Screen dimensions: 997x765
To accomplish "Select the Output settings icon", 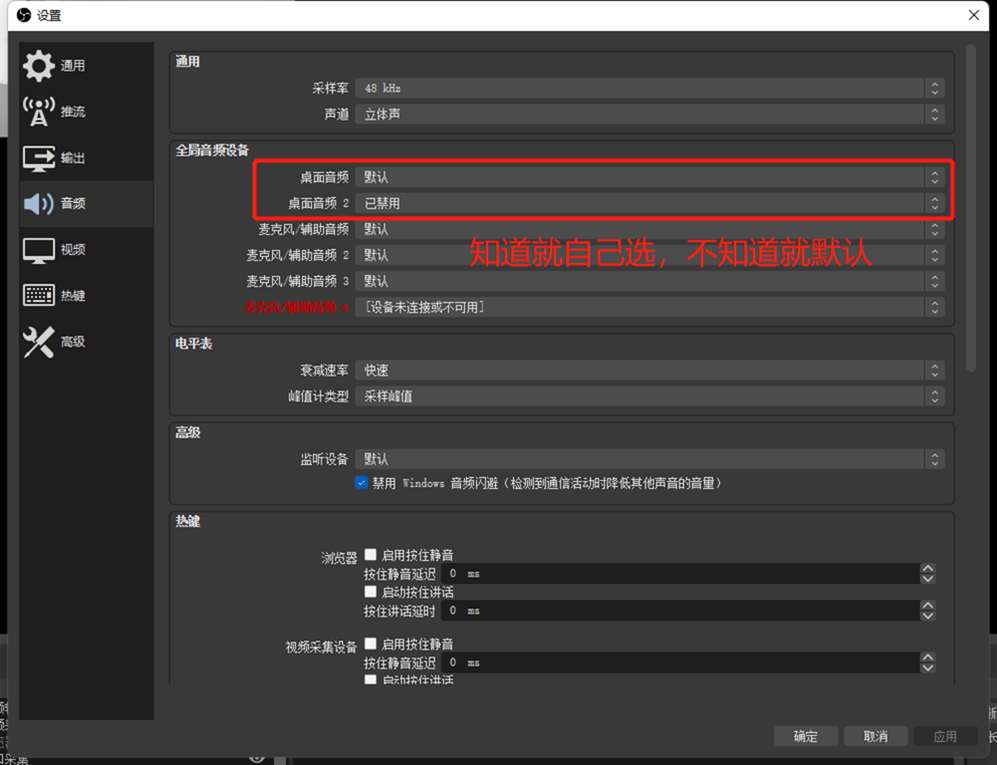I will pyautogui.click(x=39, y=158).
